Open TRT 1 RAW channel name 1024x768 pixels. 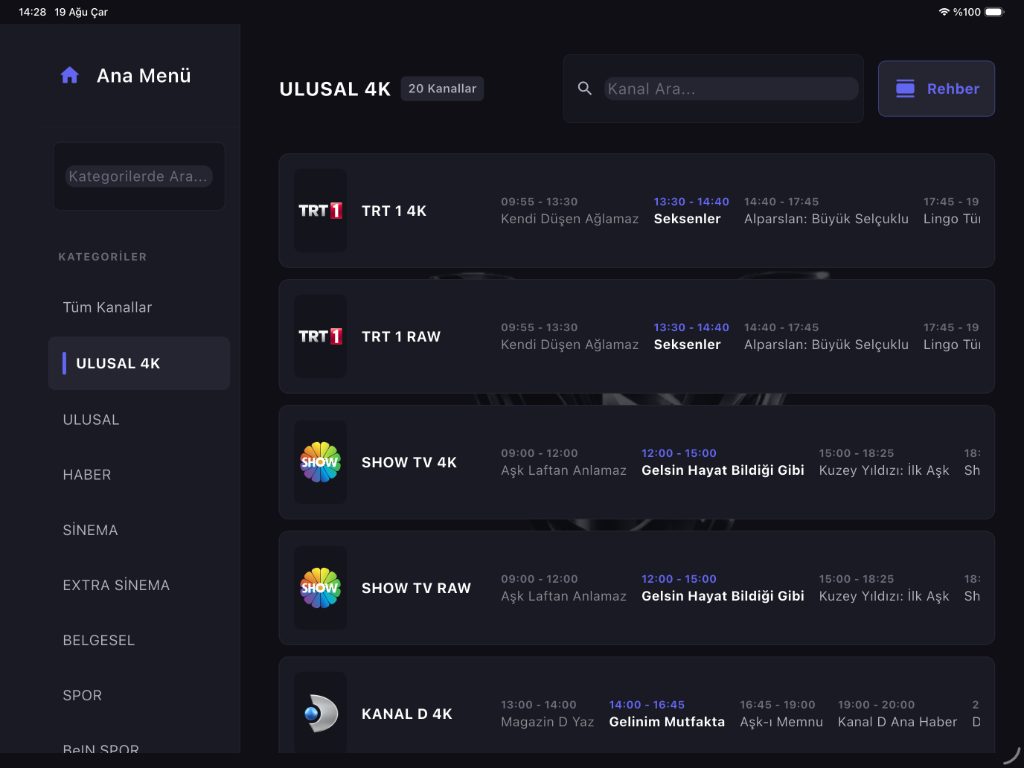coord(401,337)
